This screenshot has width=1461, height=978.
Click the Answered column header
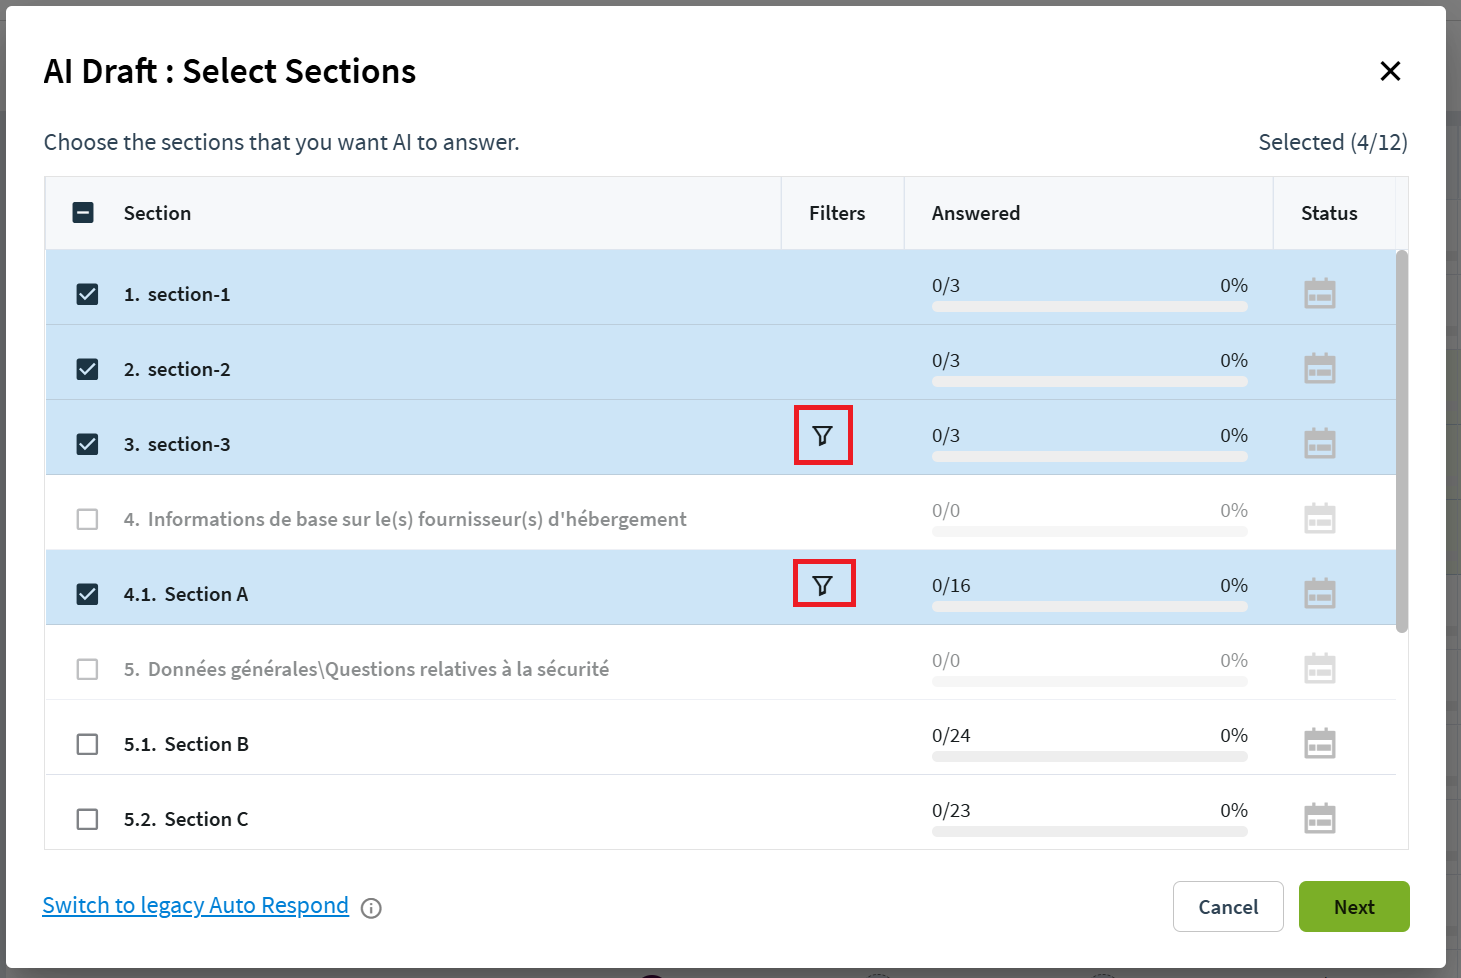point(976,213)
